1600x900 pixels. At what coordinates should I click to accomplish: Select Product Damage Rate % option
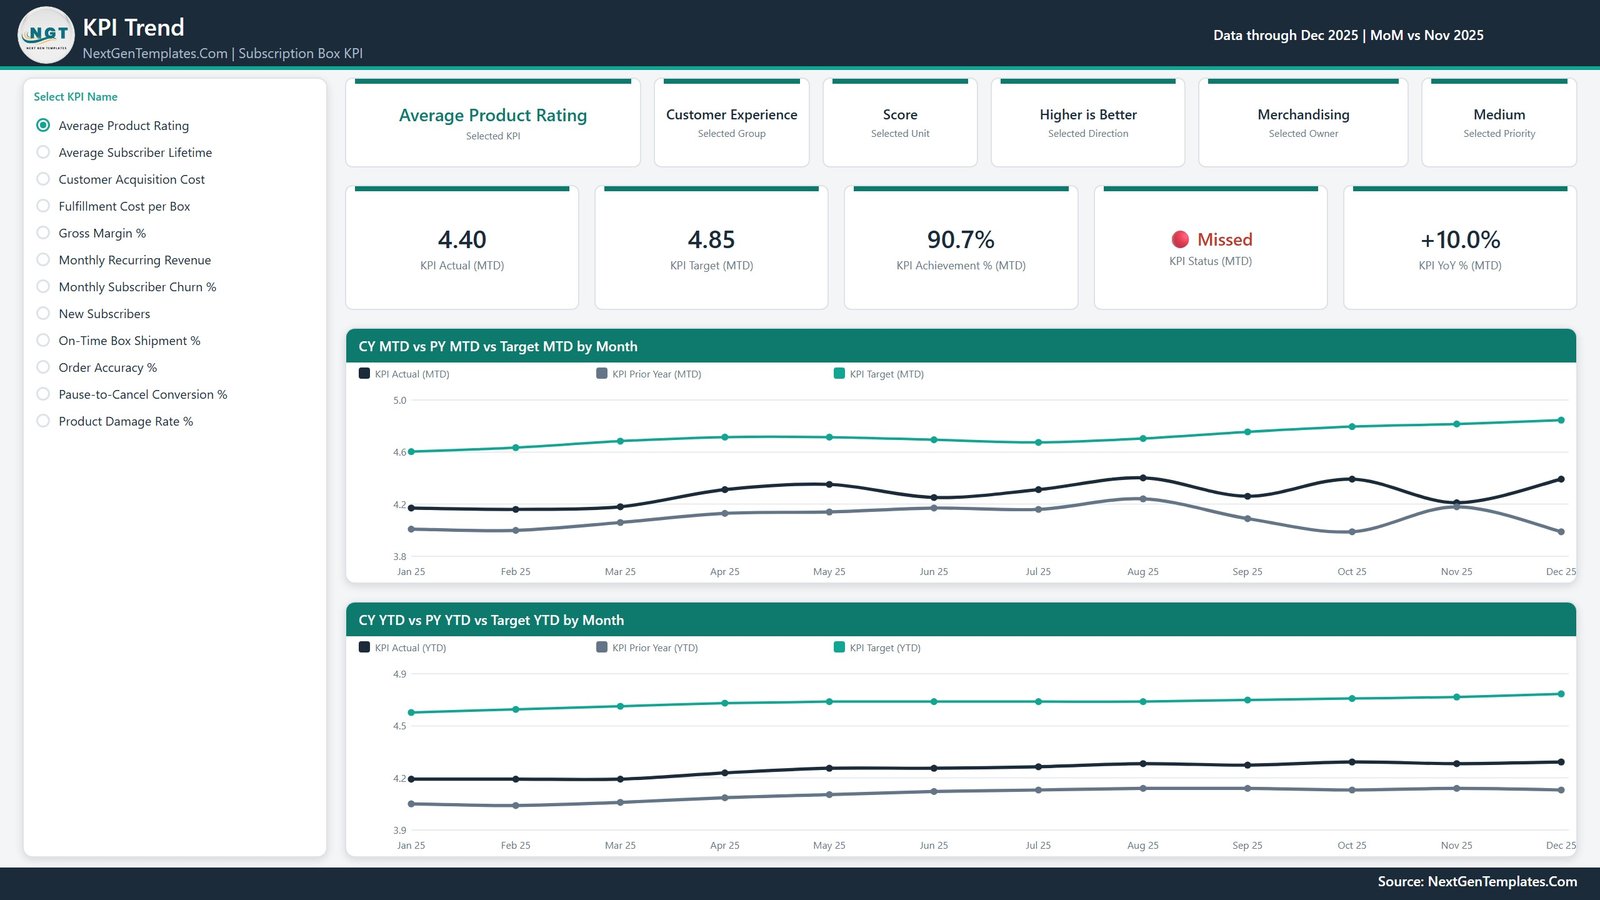click(x=43, y=421)
